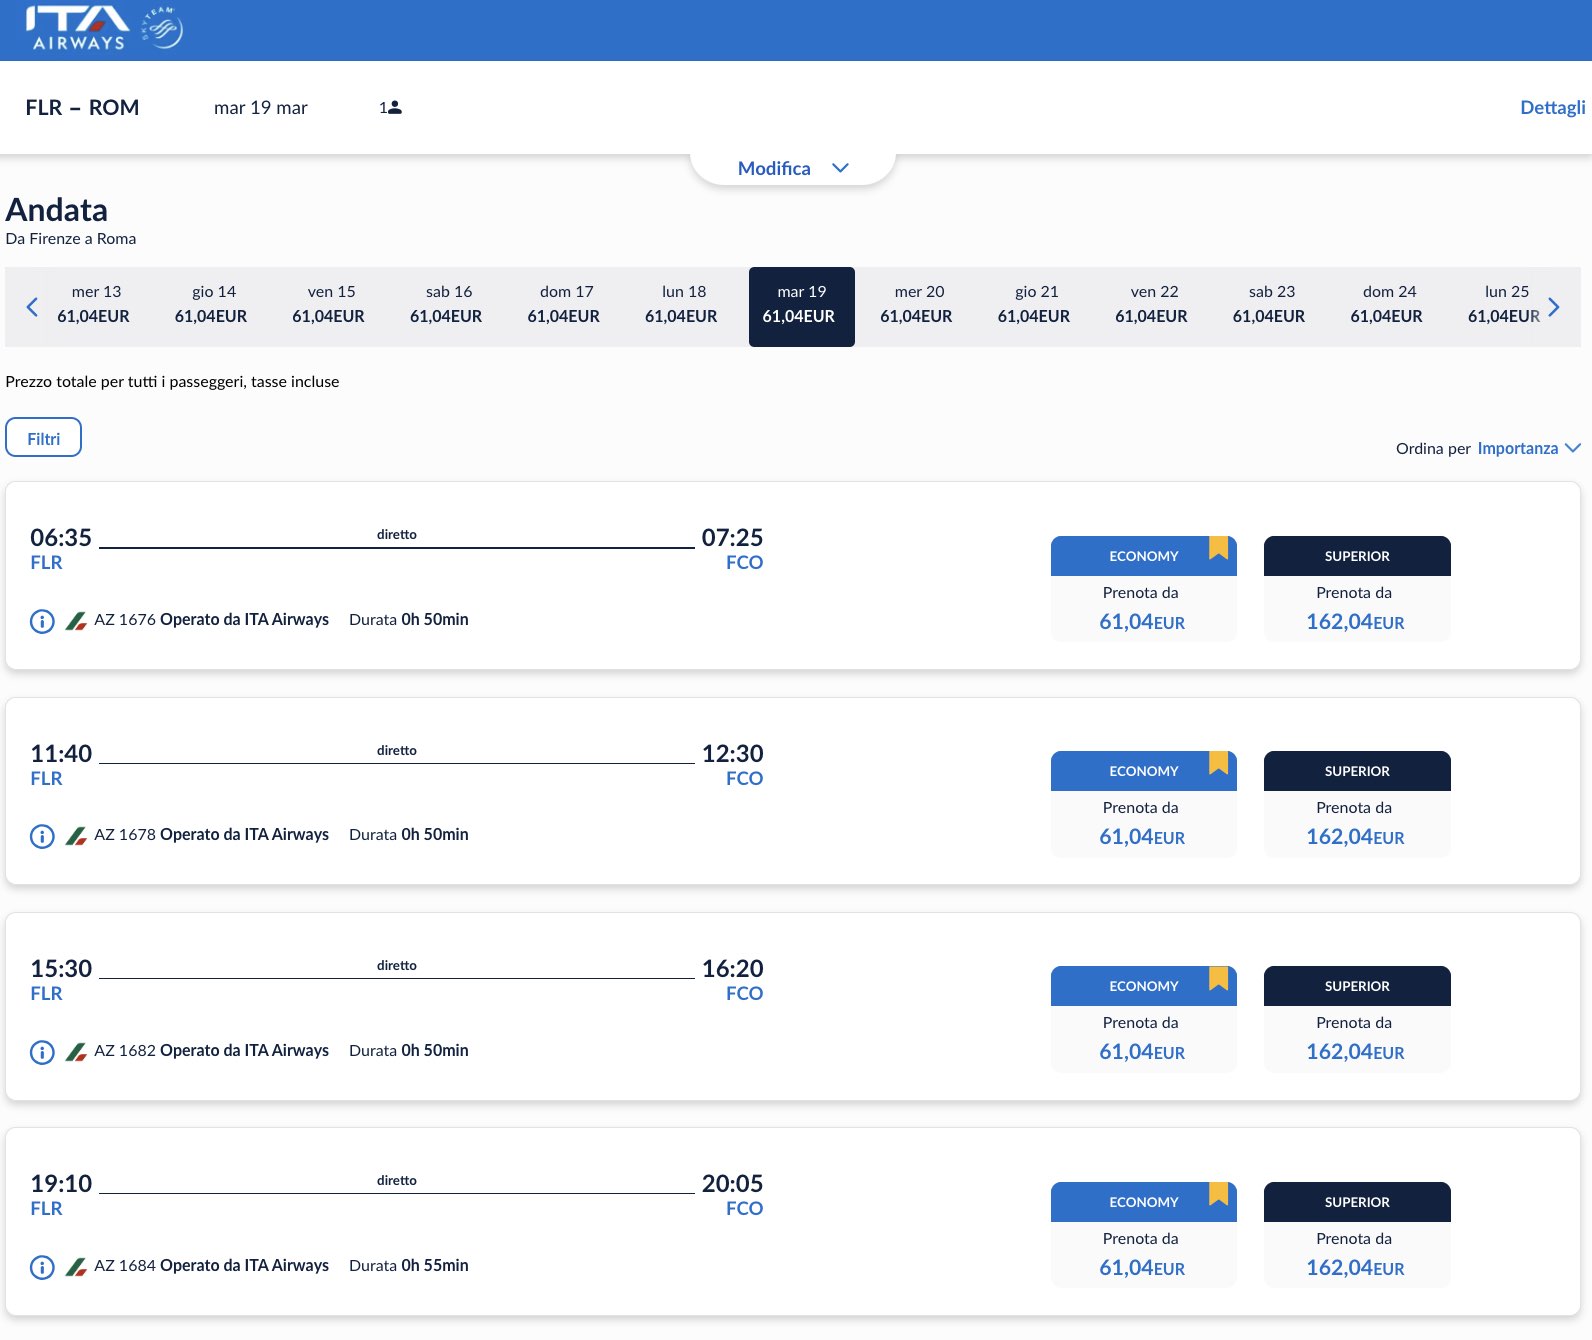1592x1340 pixels.
Task: Click the passenger count icon
Action: coord(391,108)
